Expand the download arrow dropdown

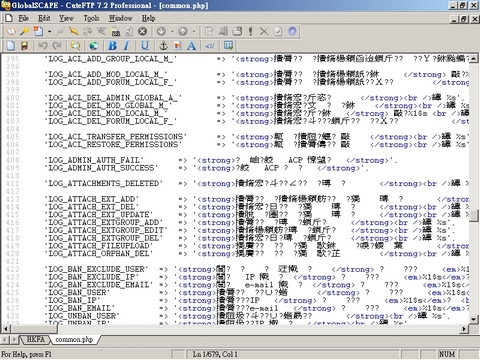(172, 32)
